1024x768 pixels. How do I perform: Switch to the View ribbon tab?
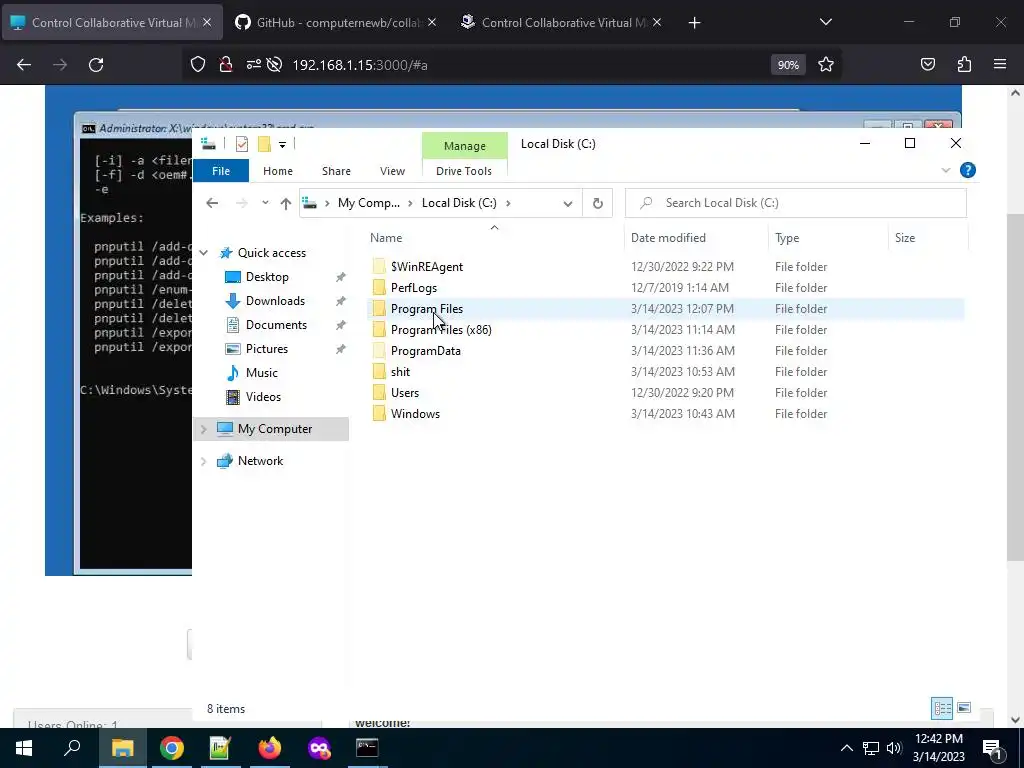392,171
